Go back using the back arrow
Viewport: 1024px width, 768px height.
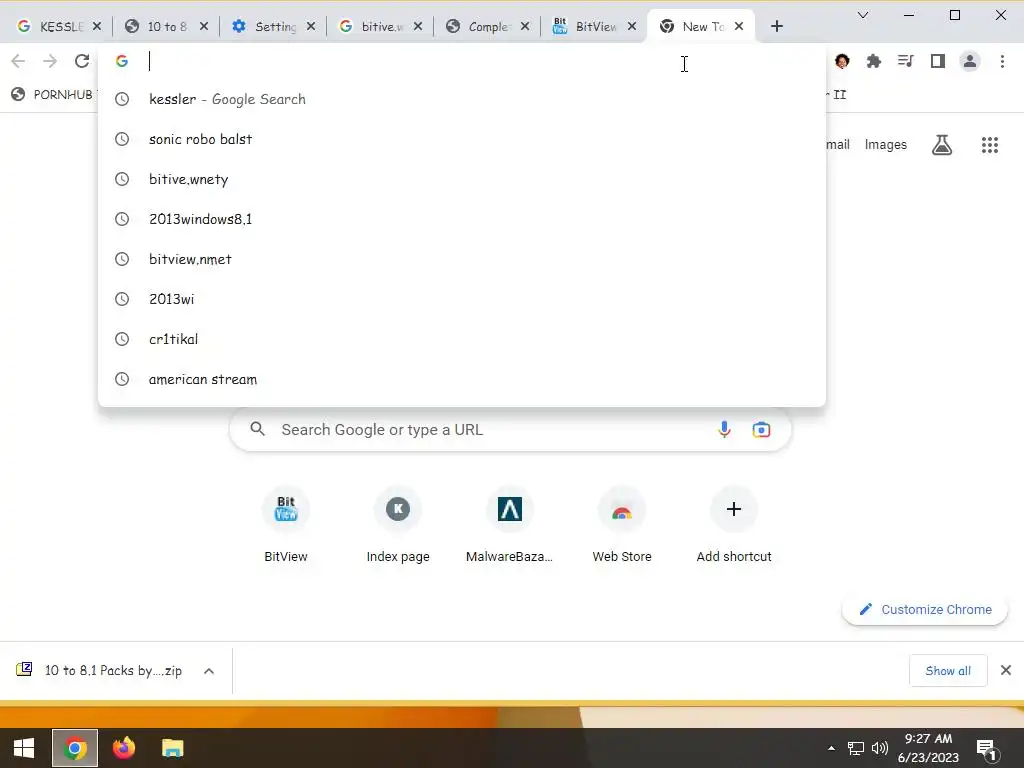click(18, 61)
